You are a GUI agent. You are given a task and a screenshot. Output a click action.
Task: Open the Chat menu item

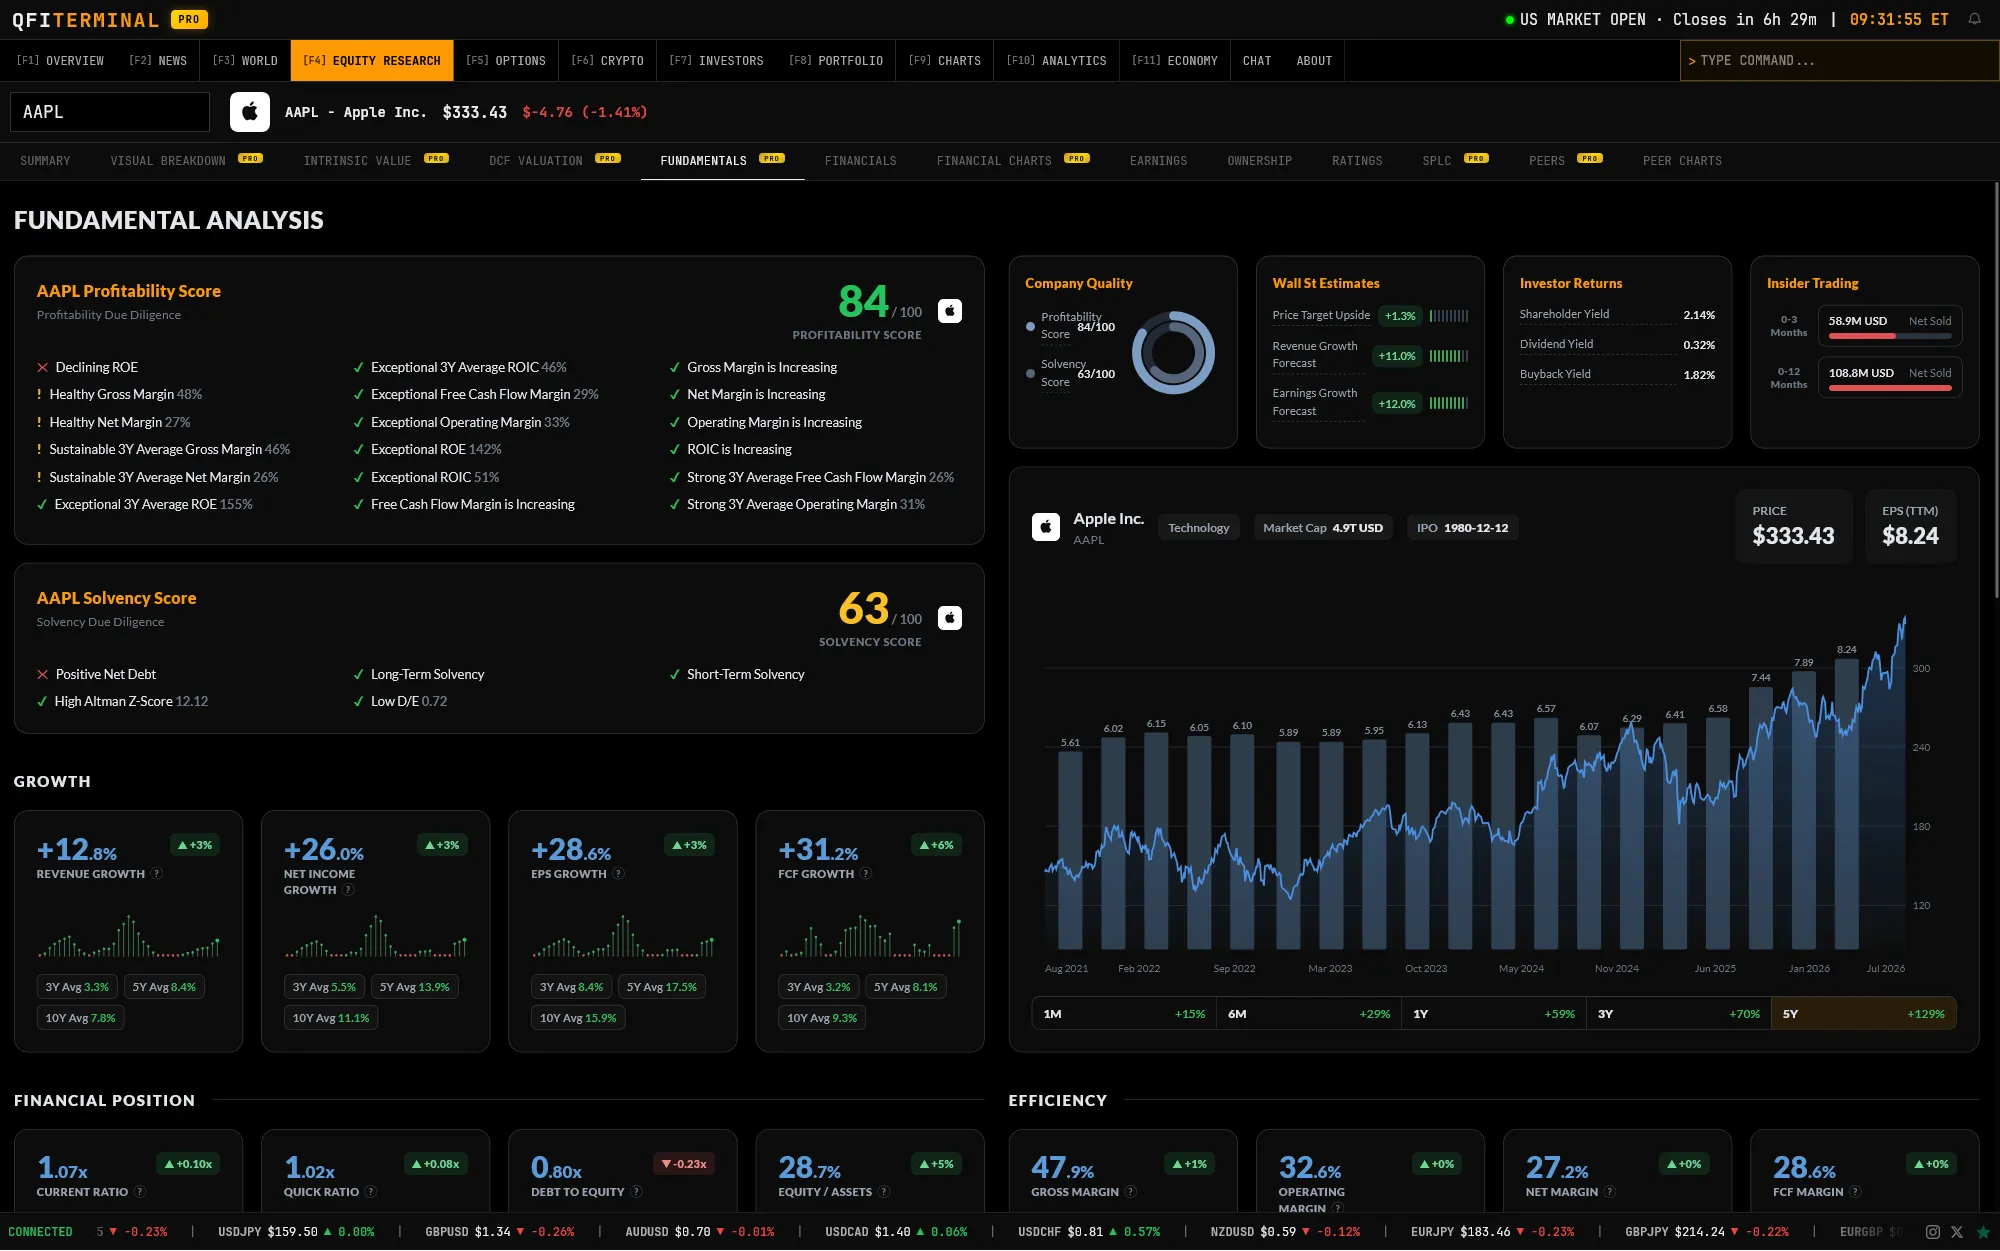(1257, 61)
